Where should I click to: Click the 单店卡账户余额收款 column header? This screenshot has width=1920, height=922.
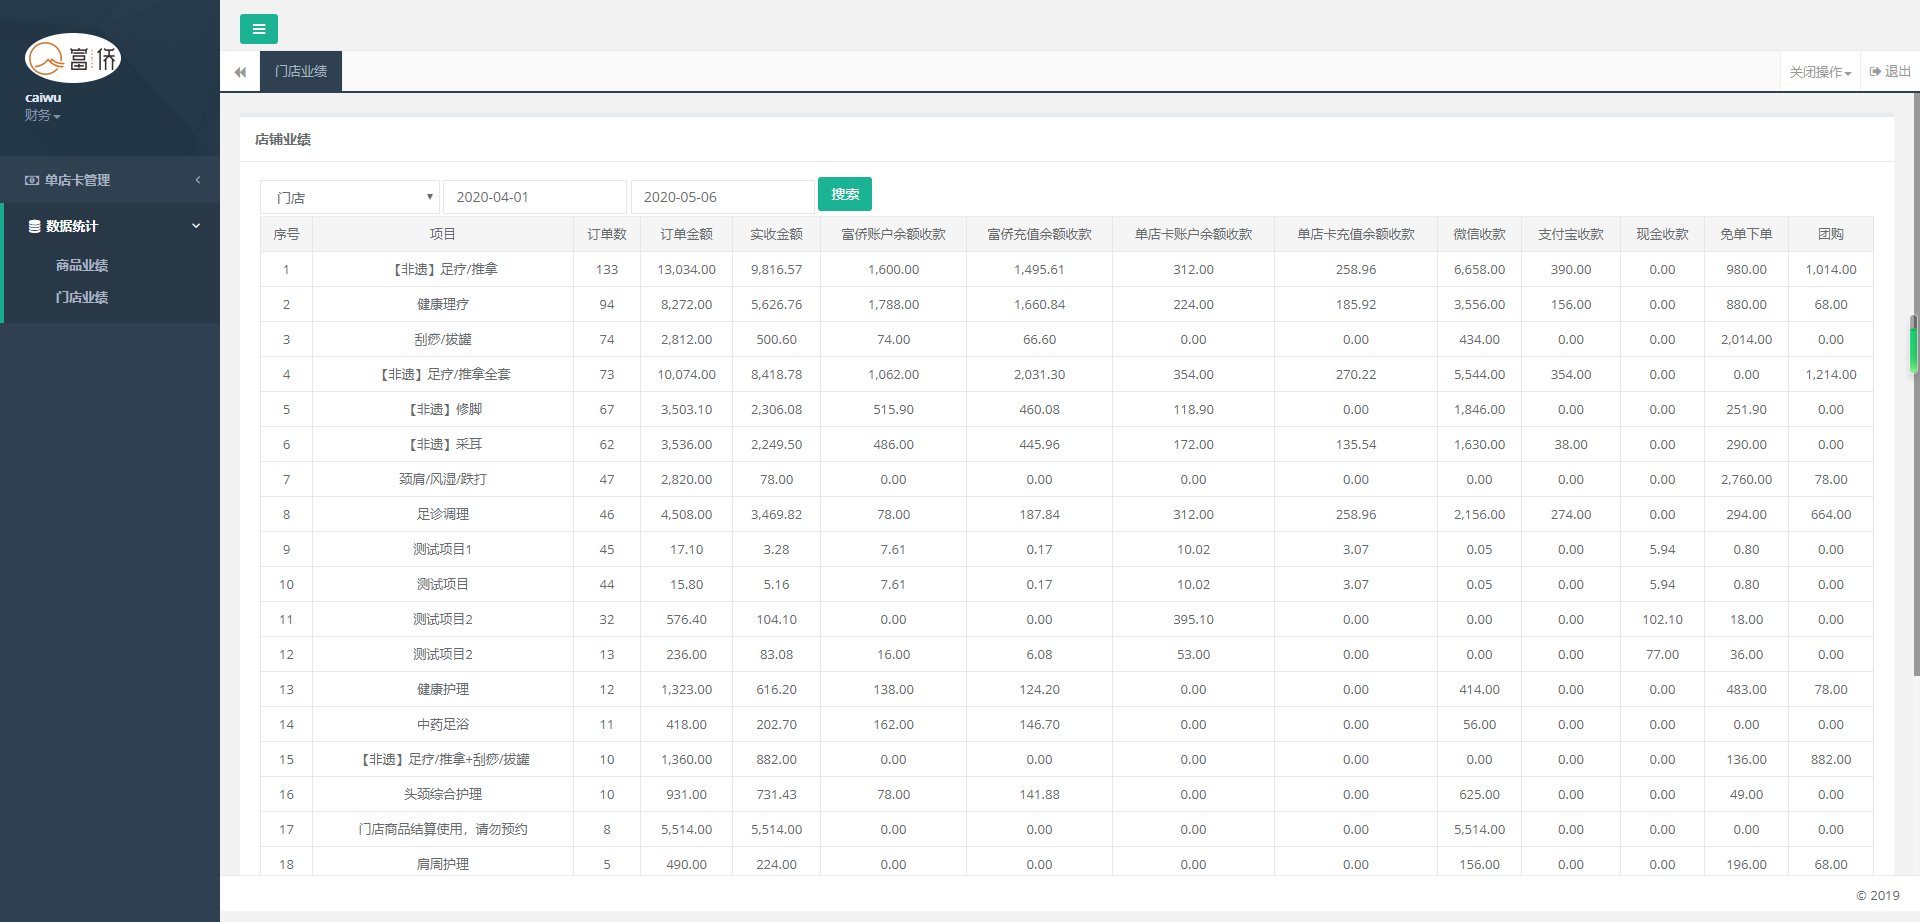click(x=1193, y=234)
